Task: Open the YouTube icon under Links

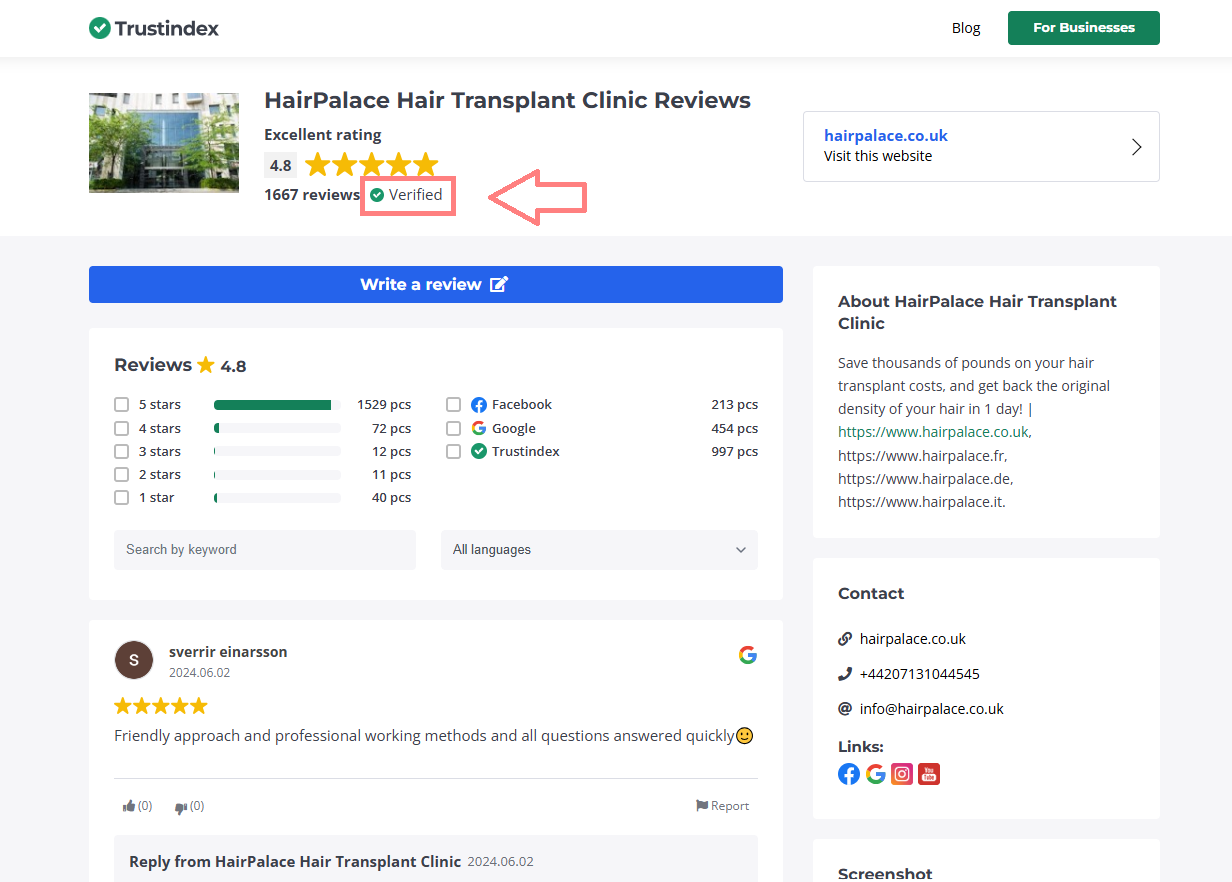Action: coord(929,774)
